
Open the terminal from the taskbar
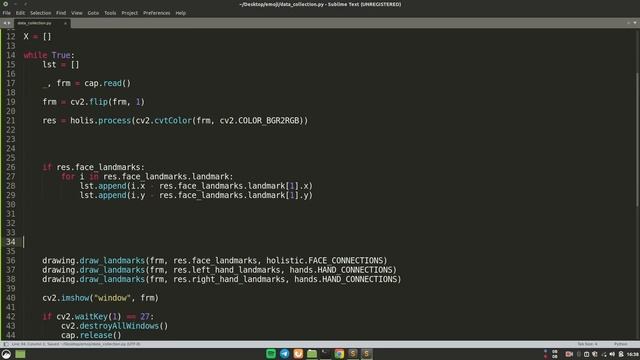point(325,354)
